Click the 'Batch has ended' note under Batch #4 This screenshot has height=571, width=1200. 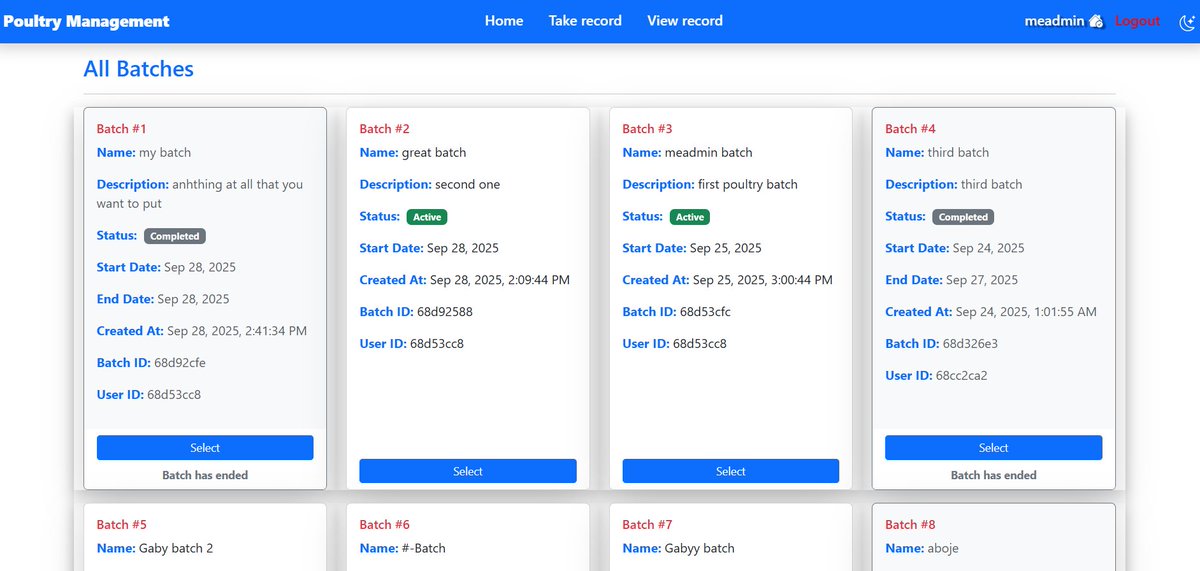[994, 476]
